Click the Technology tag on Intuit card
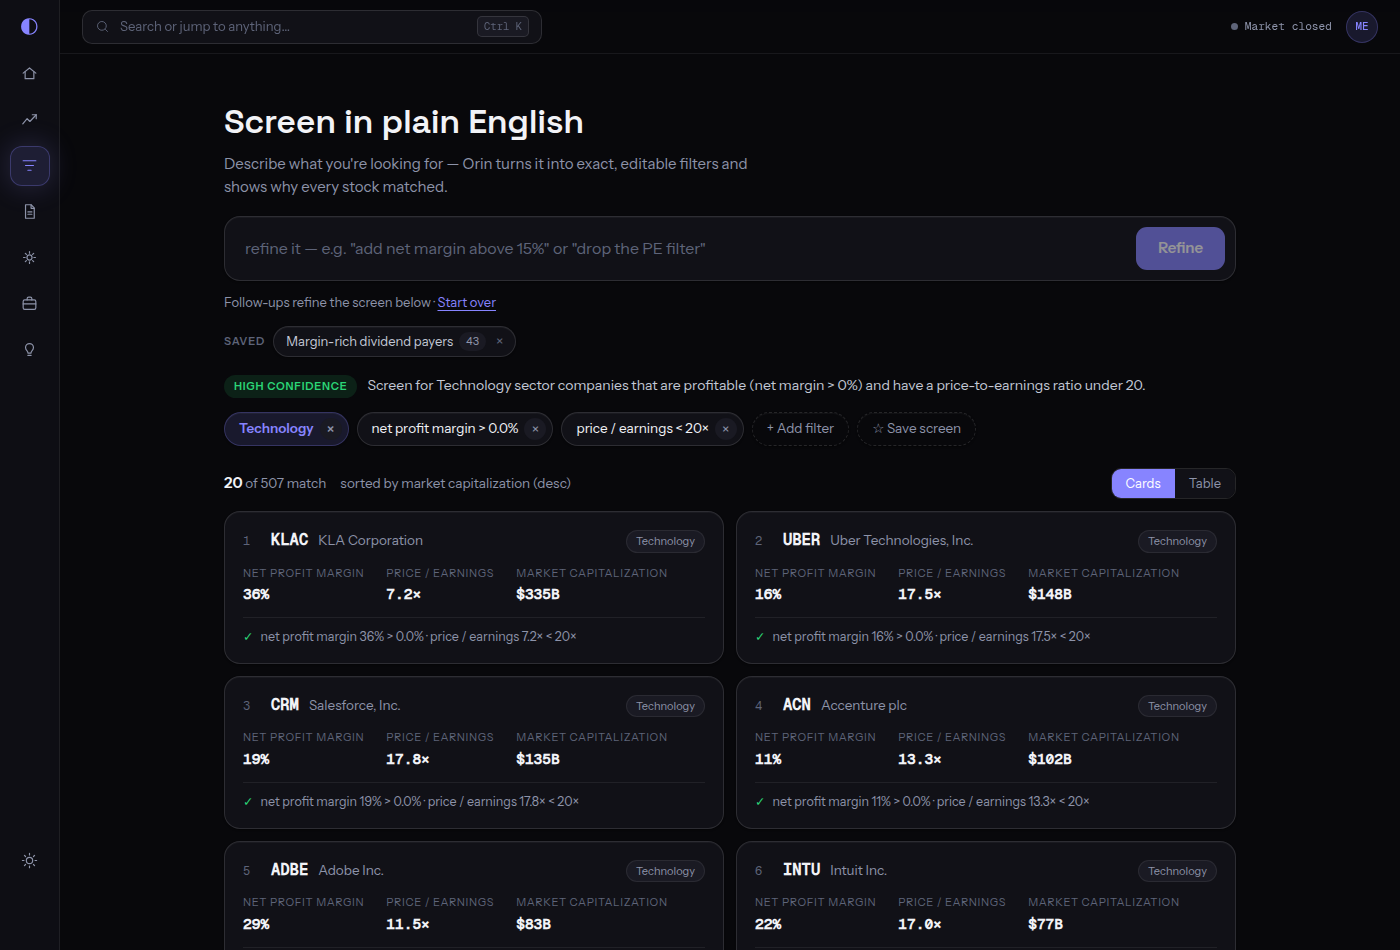1400x950 pixels. tap(1177, 871)
